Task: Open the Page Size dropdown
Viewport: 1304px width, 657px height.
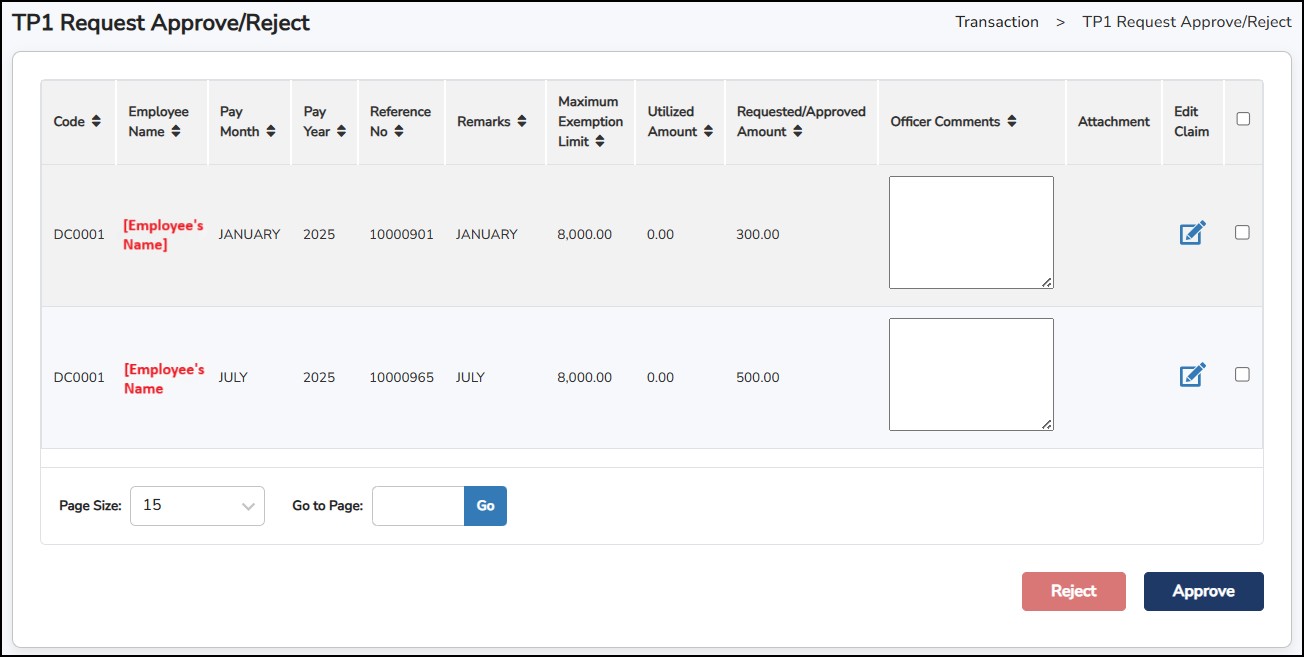Action: tap(197, 506)
